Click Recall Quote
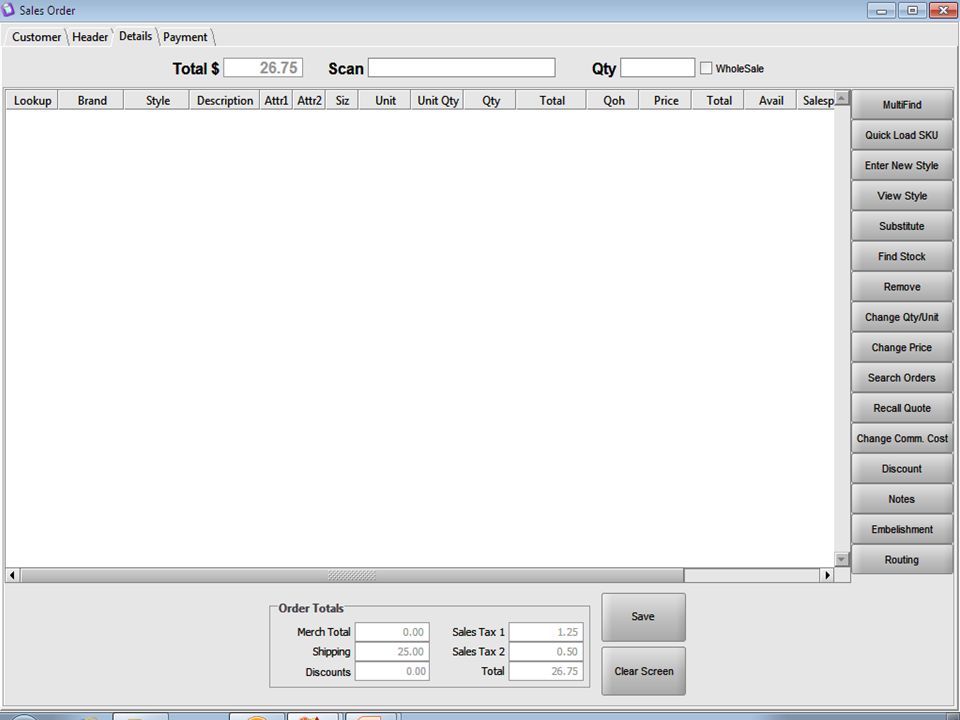Screen dimensions: 960x720 pos(902,408)
